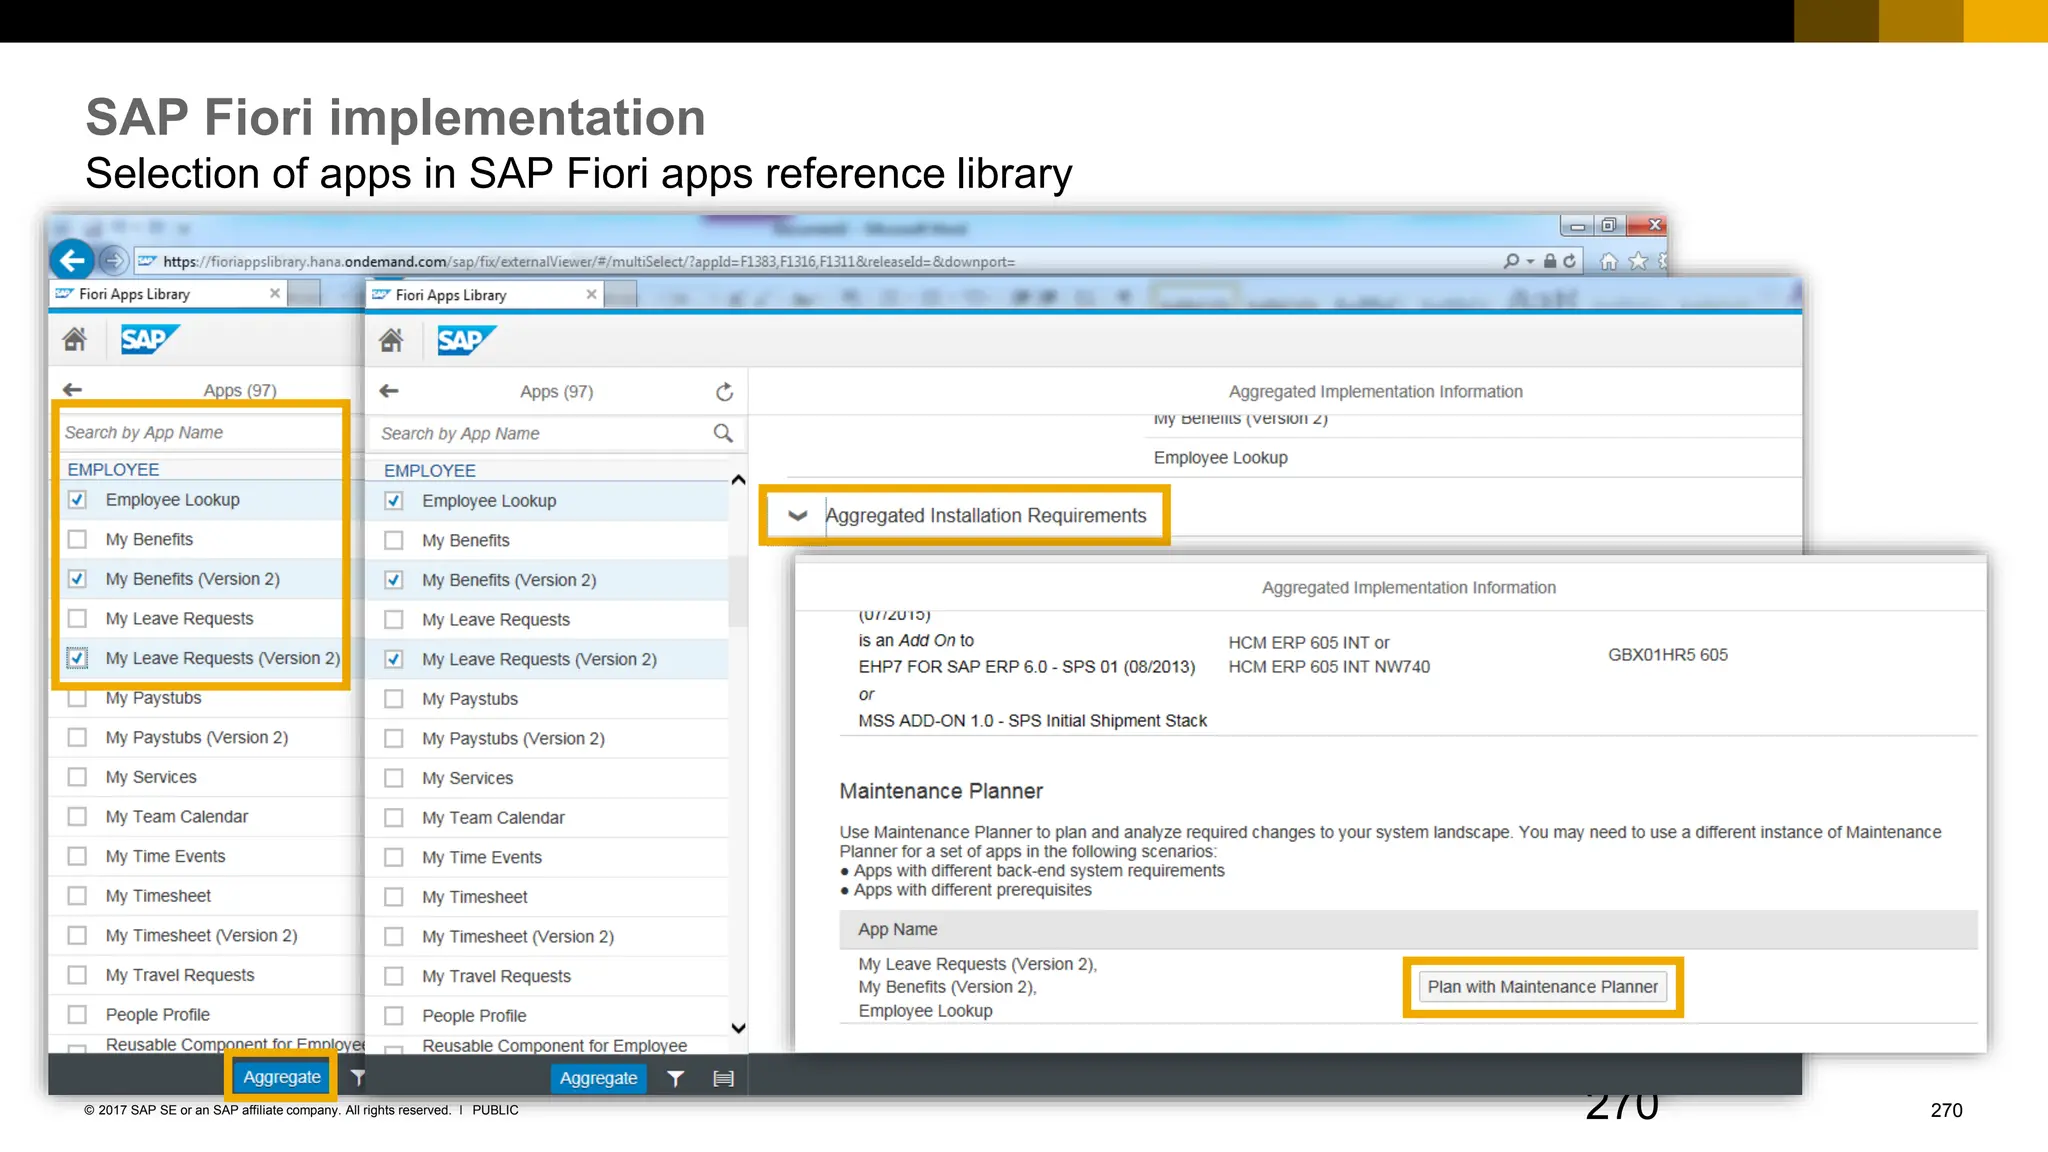Uncheck Employee Lookup in right window list
This screenshot has height=1152, width=2048.
394,500
